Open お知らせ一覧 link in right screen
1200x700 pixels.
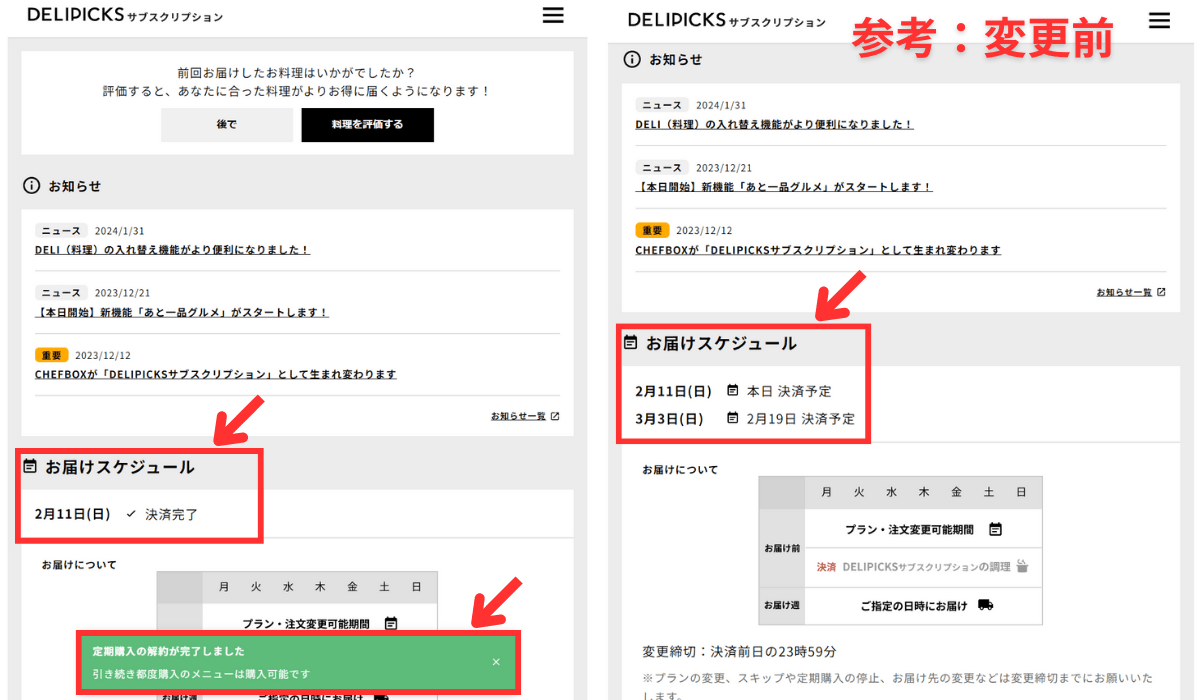(1124, 292)
